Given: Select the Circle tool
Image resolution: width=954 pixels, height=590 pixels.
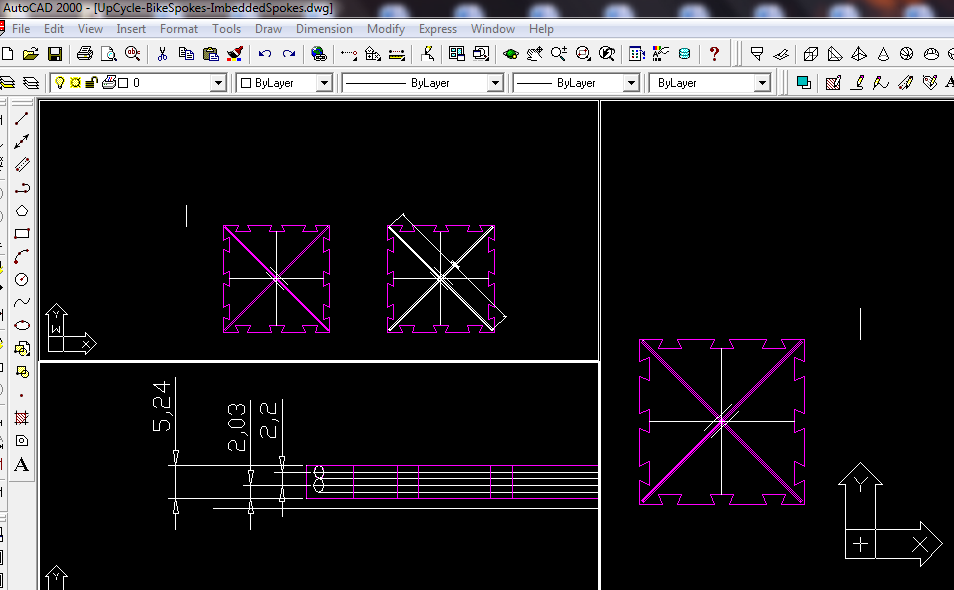Looking at the screenshot, I should [x=21, y=280].
